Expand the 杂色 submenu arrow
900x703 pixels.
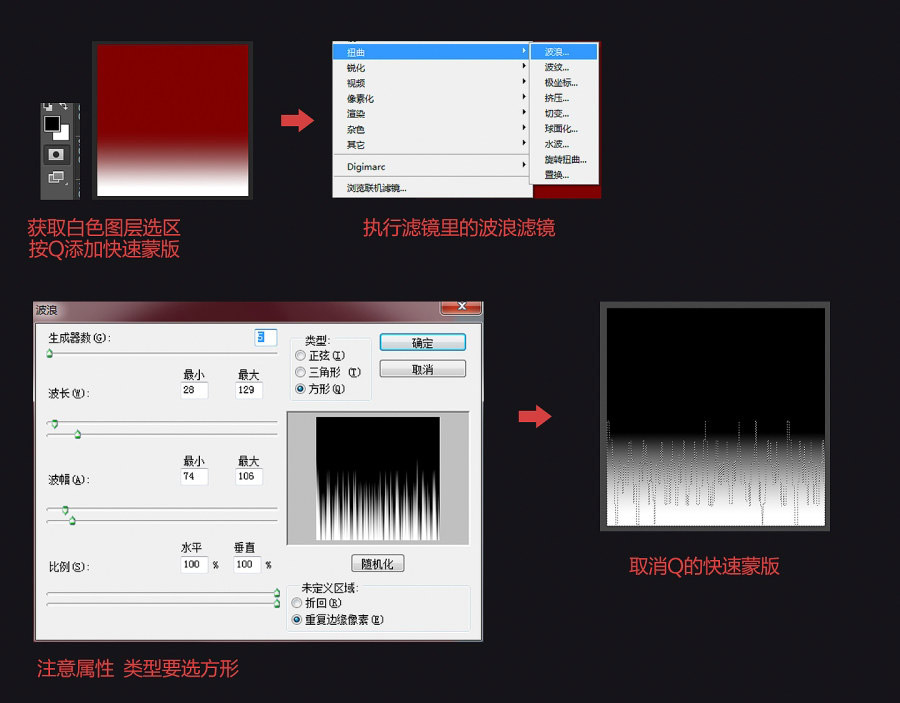pyautogui.click(x=523, y=129)
